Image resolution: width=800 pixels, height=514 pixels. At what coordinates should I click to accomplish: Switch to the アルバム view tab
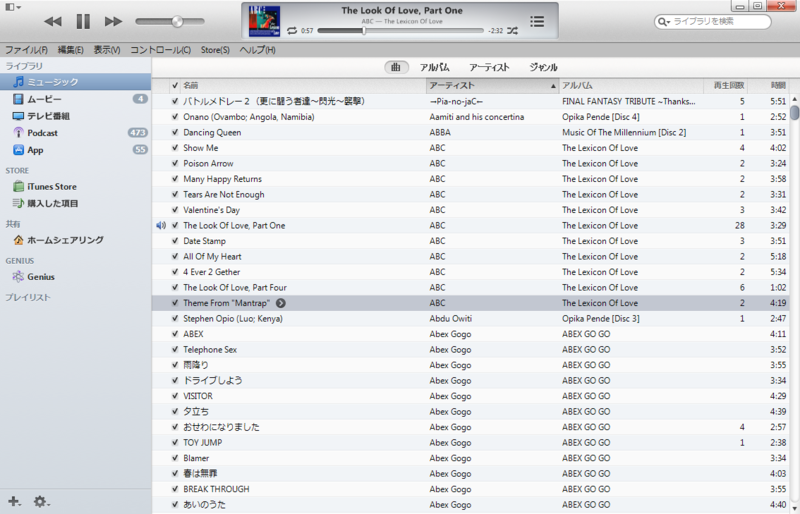pos(434,67)
